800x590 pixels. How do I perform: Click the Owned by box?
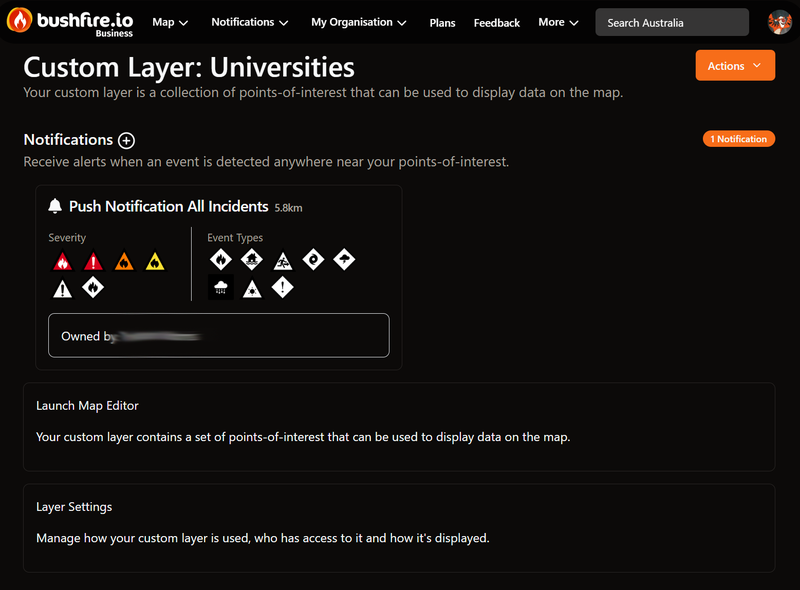219,335
